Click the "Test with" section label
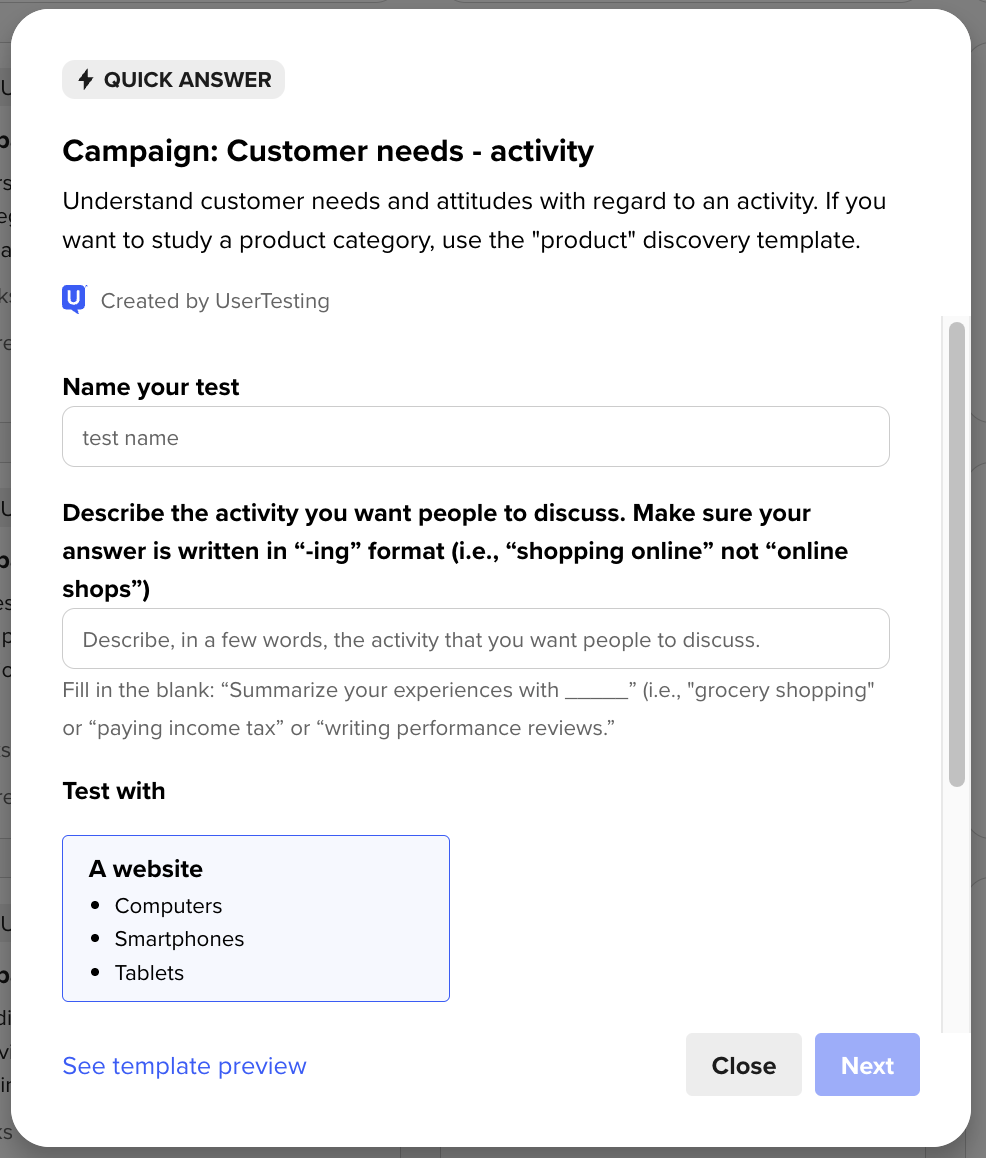 pos(114,791)
